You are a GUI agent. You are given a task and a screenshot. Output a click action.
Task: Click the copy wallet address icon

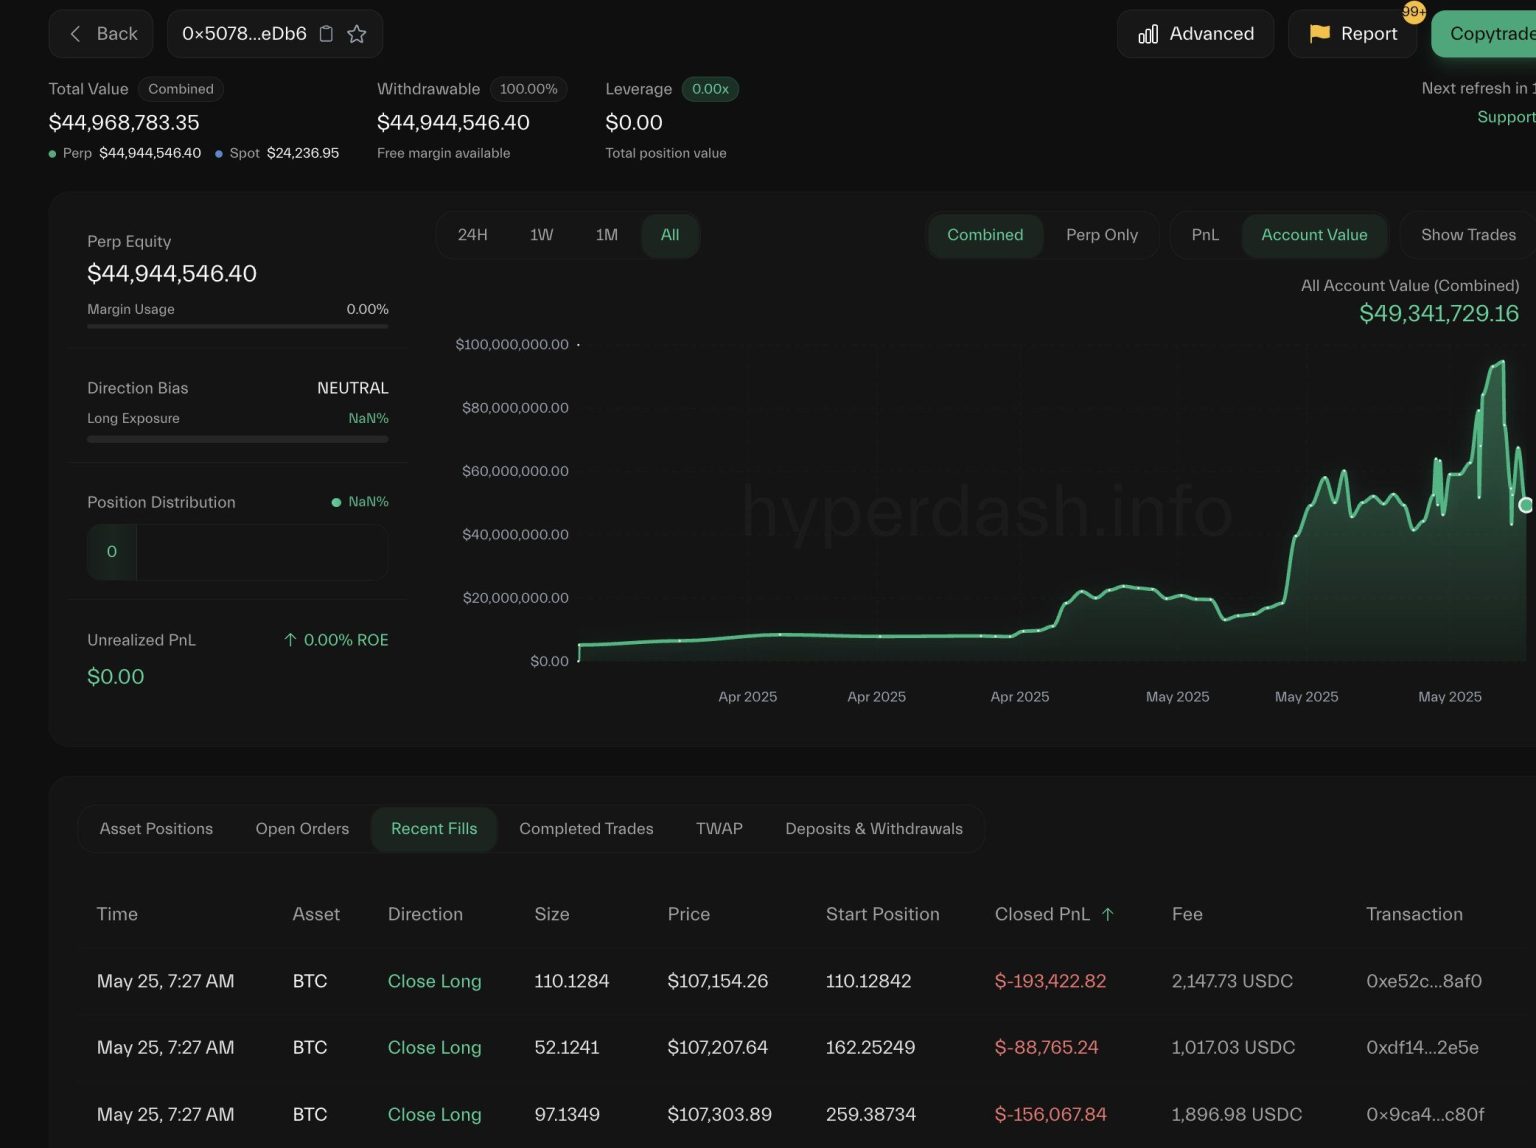tap(326, 33)
